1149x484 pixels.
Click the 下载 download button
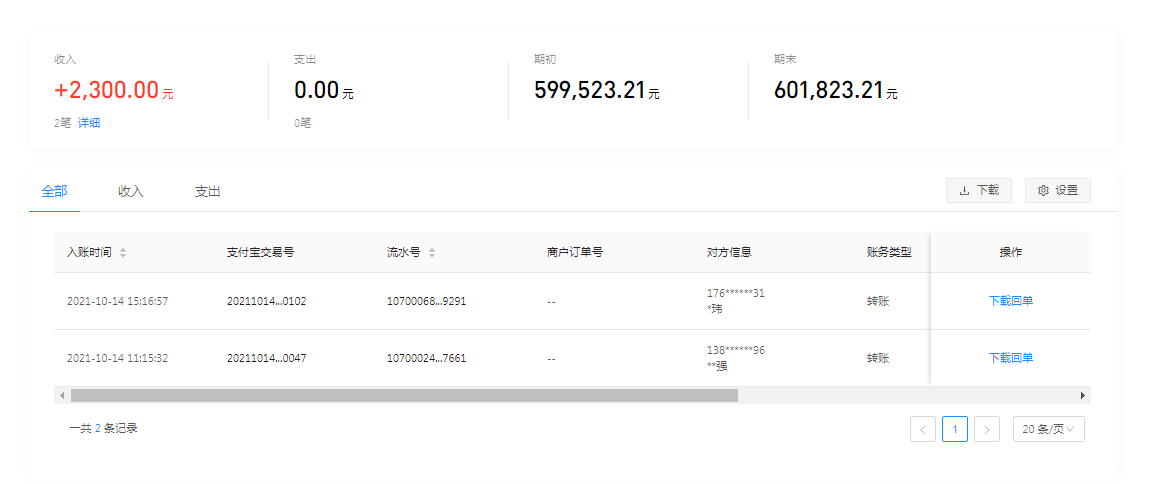[978, 190]
